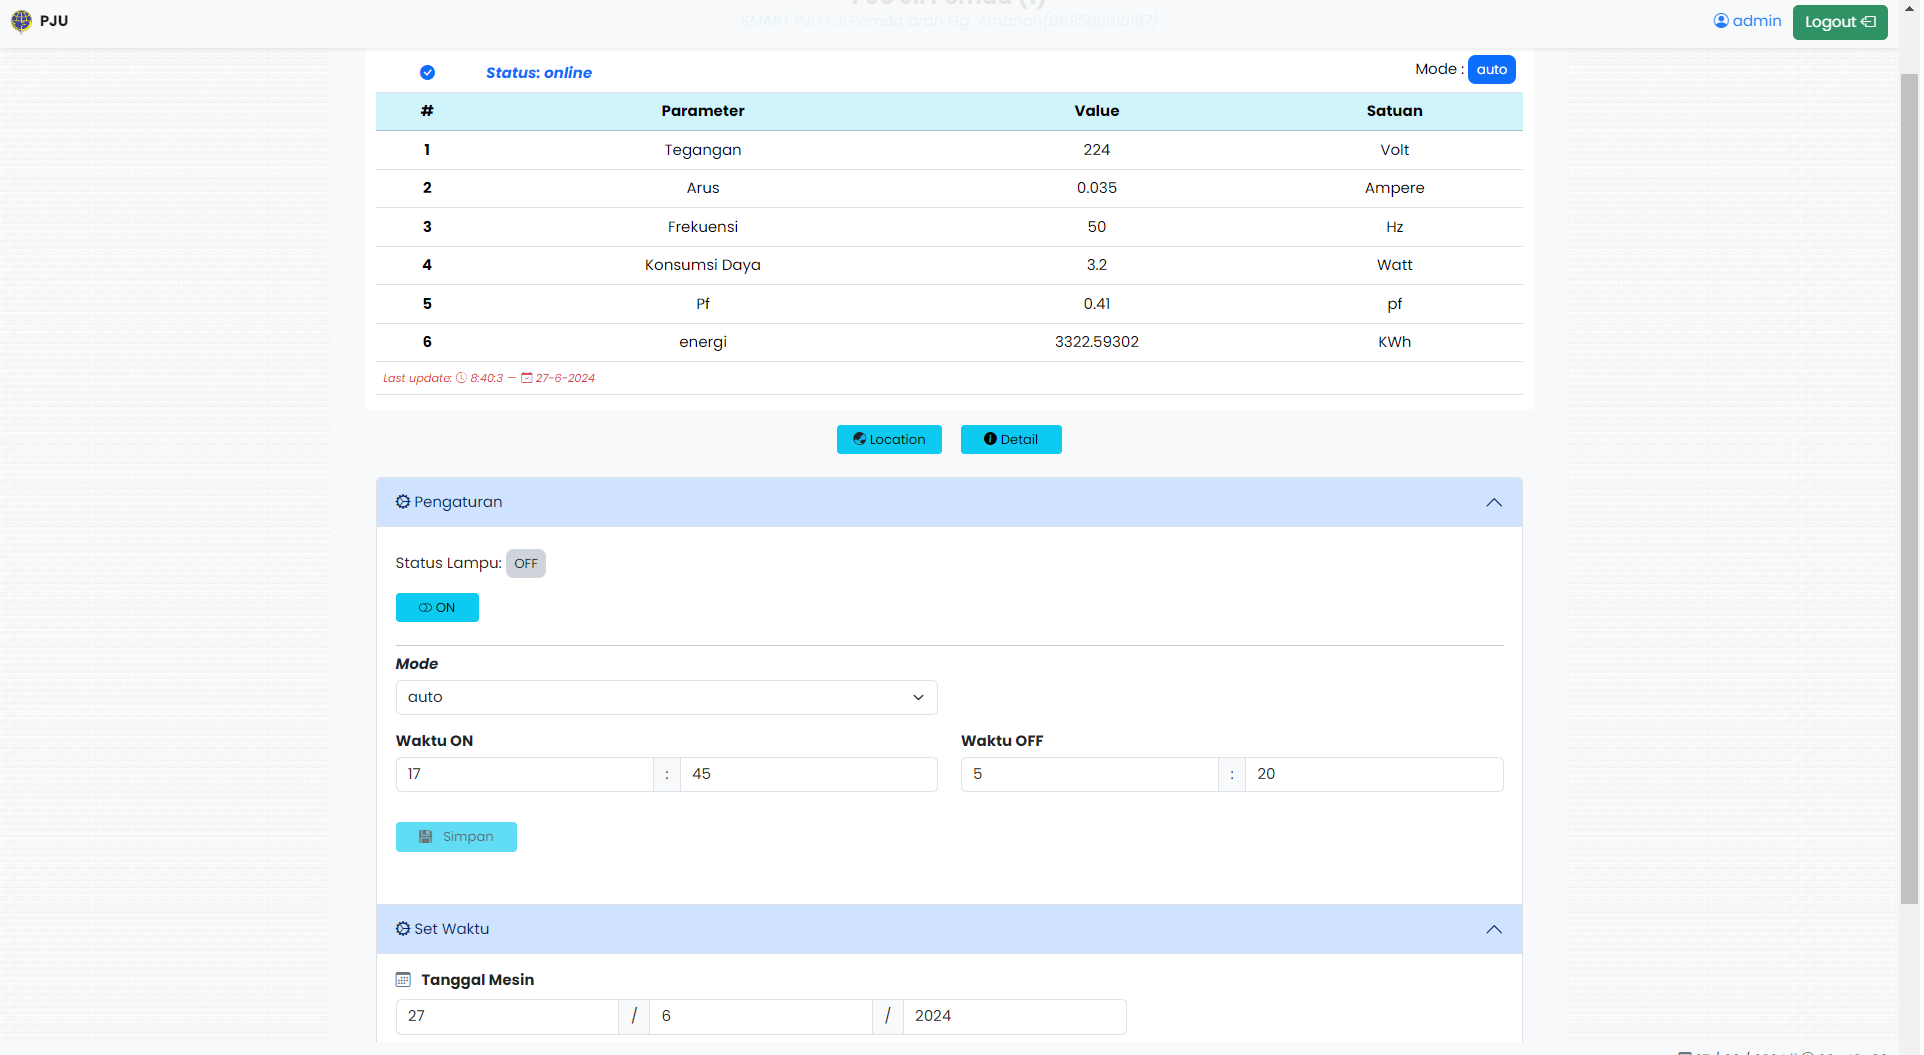Click the calendar icon in Last update
This screenshot has width=1924, height=1055.
(526, 378)
